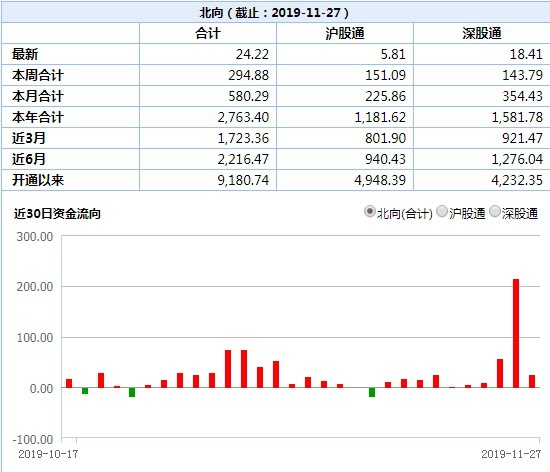Screen dimensions: 550x472
Task: Click the value 294.88
Action: 249,75
